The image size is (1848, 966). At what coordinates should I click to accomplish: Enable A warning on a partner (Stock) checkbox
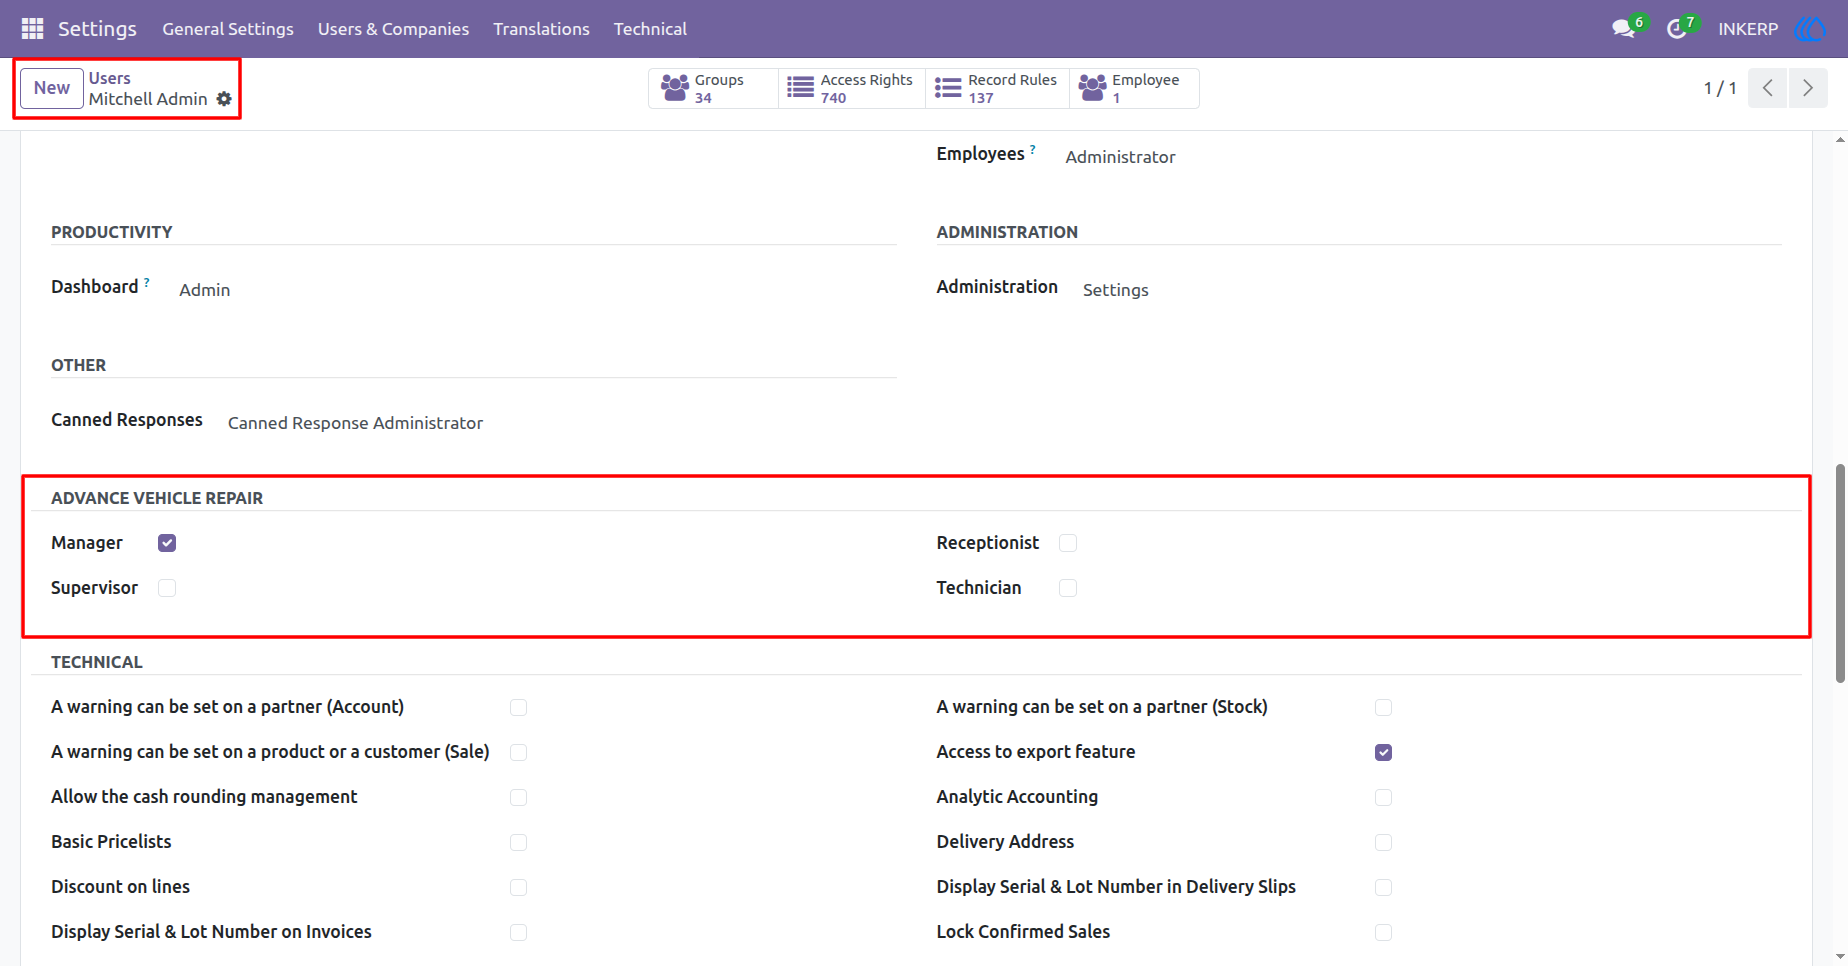1383,707
